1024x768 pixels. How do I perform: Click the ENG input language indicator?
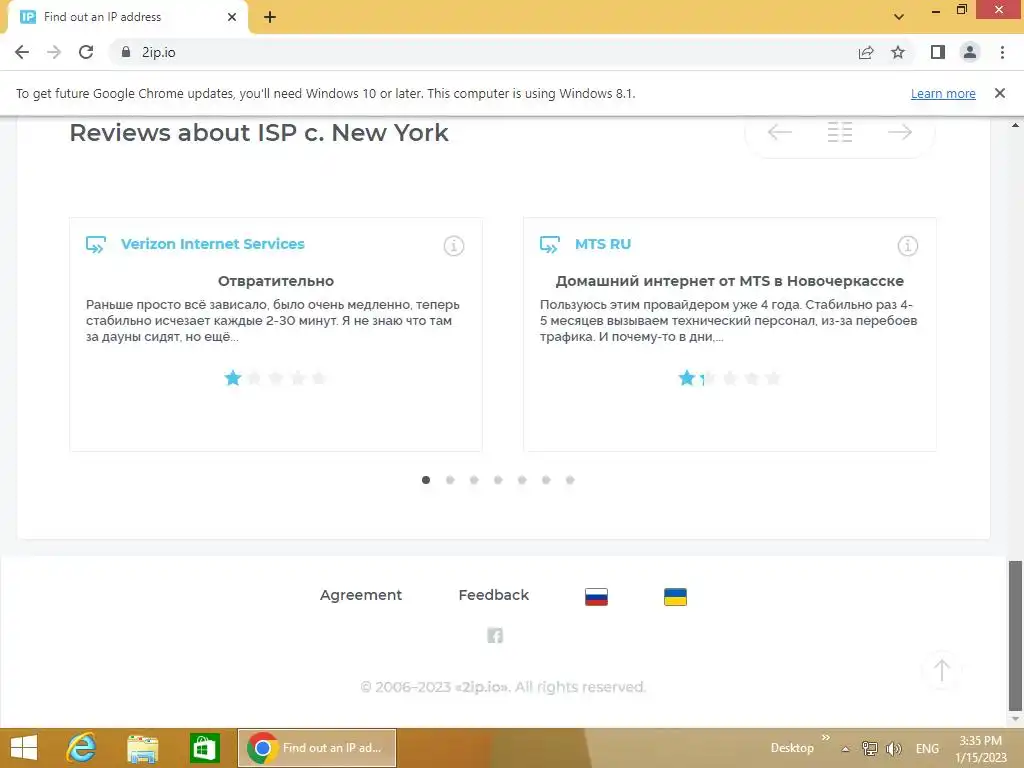point(927,748)
